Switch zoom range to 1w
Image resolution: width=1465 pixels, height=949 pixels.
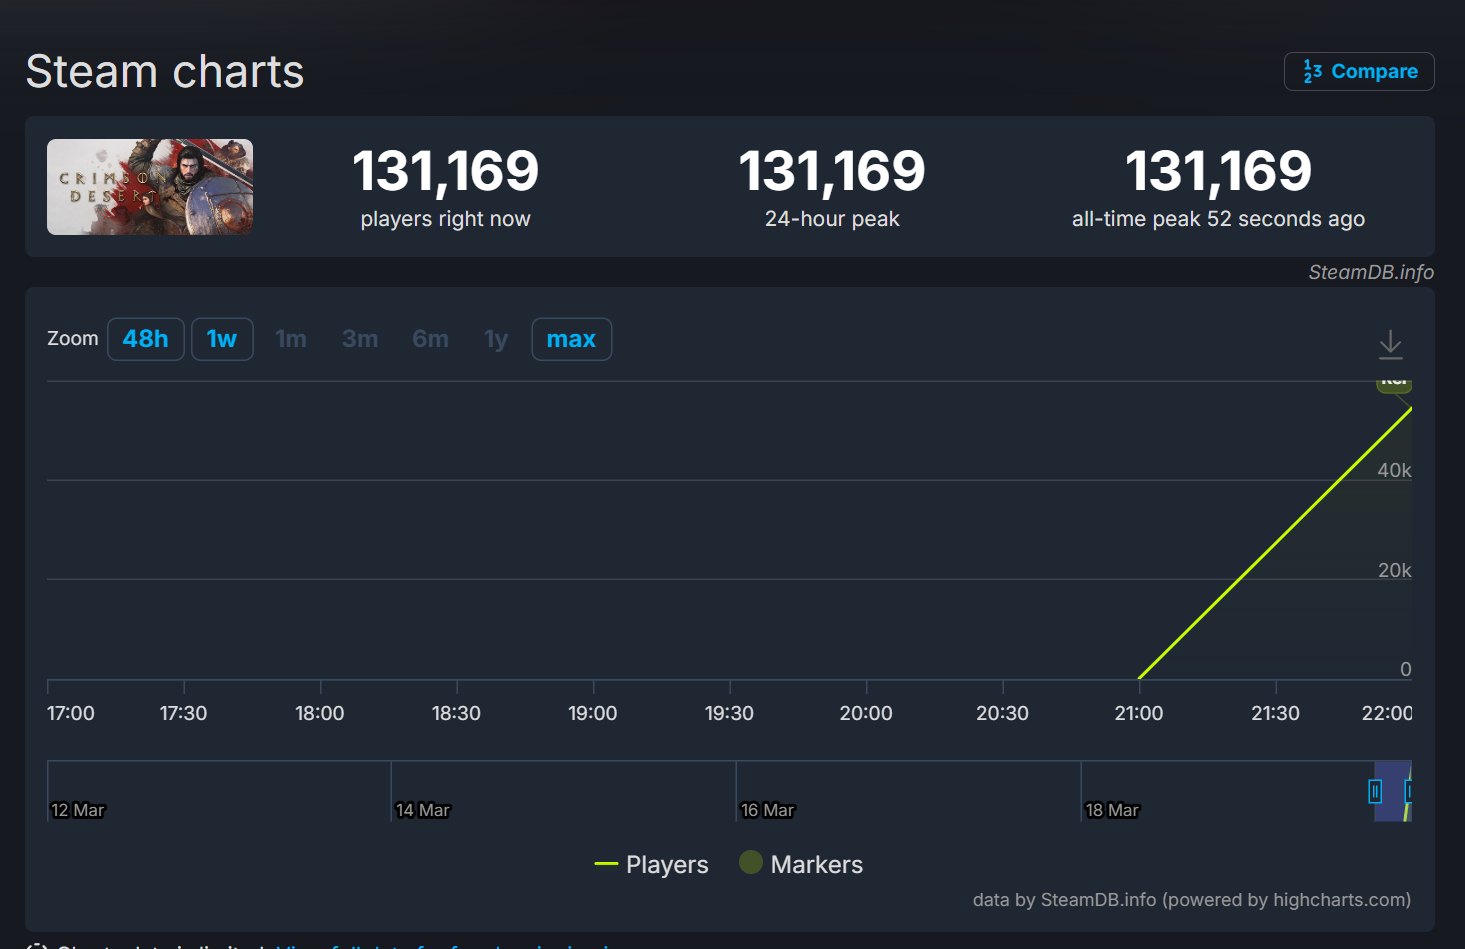click(222, 339)
